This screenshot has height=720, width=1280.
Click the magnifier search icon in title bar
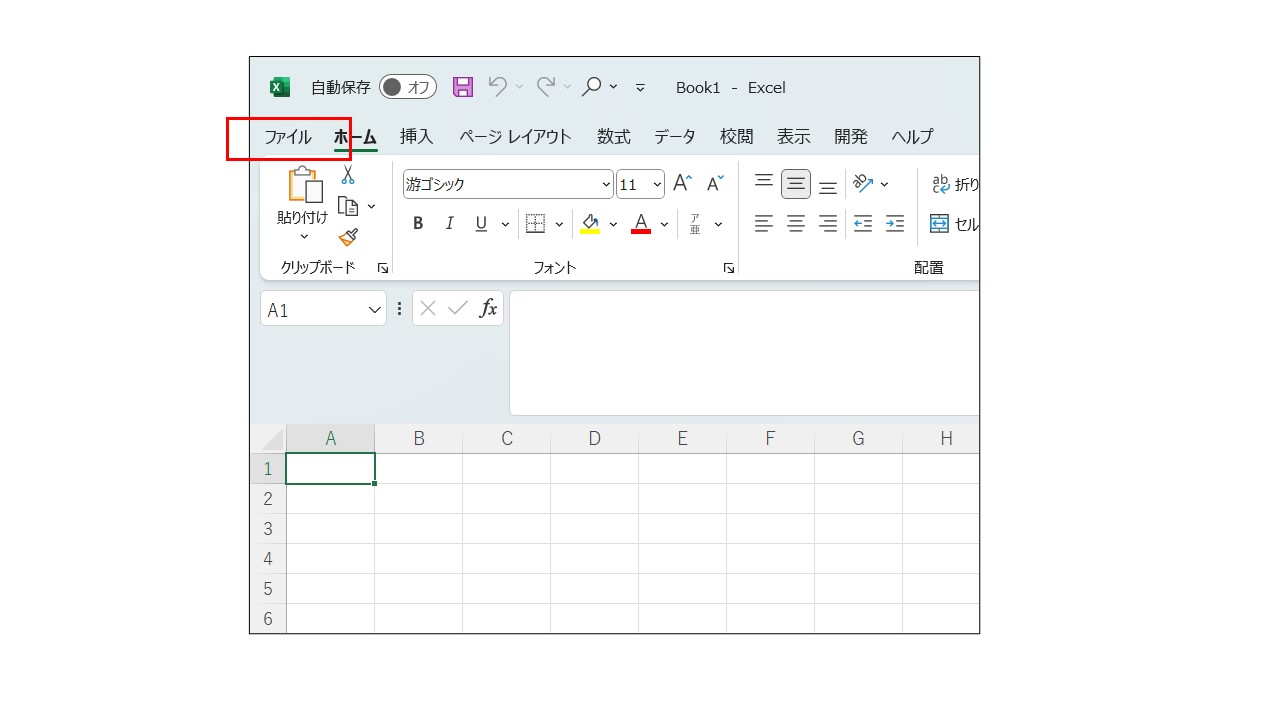[591, 87]
